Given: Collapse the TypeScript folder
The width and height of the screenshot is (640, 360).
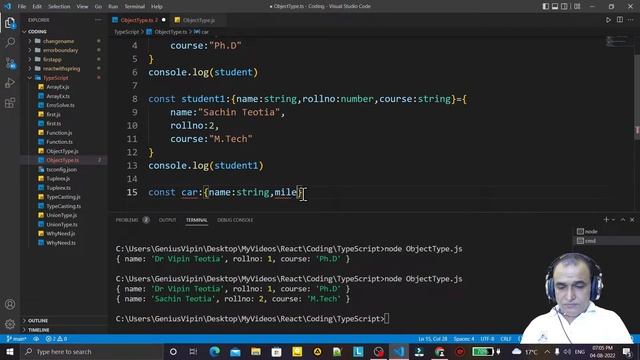Looking at the screenshot, I should coord(56,78).
